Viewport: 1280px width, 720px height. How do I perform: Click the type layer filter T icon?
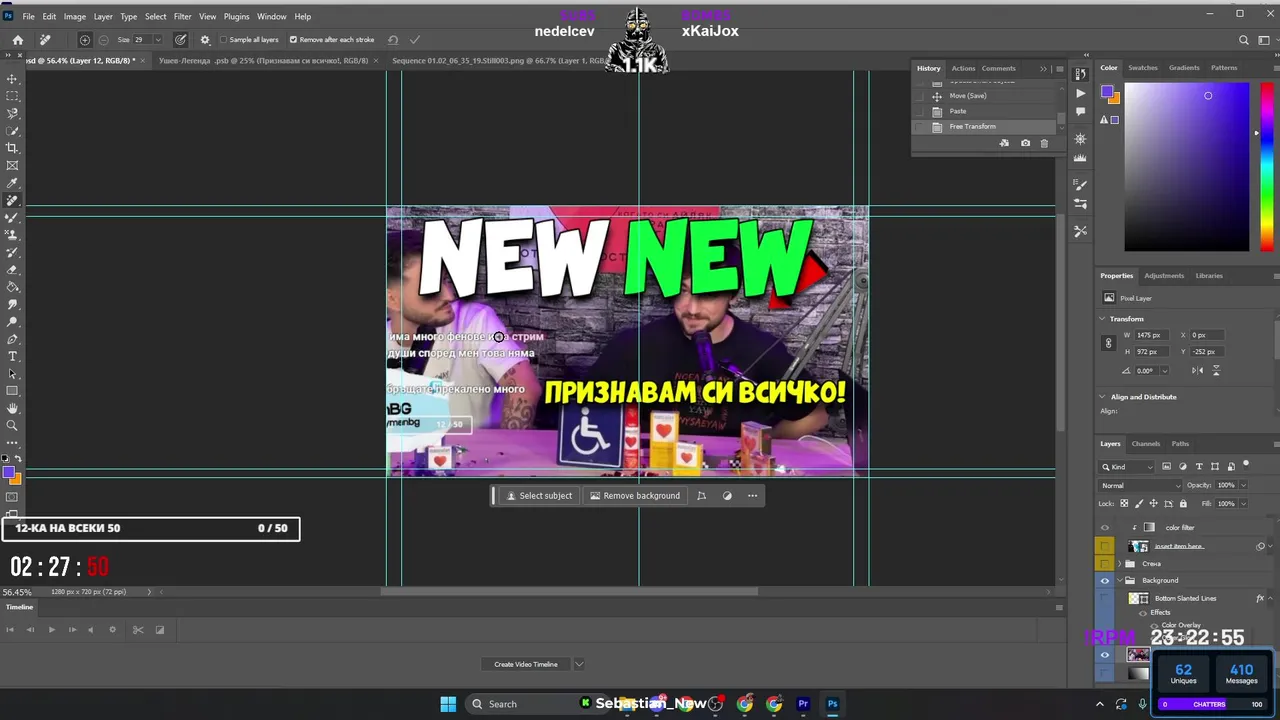click(x=1199, y=467)
